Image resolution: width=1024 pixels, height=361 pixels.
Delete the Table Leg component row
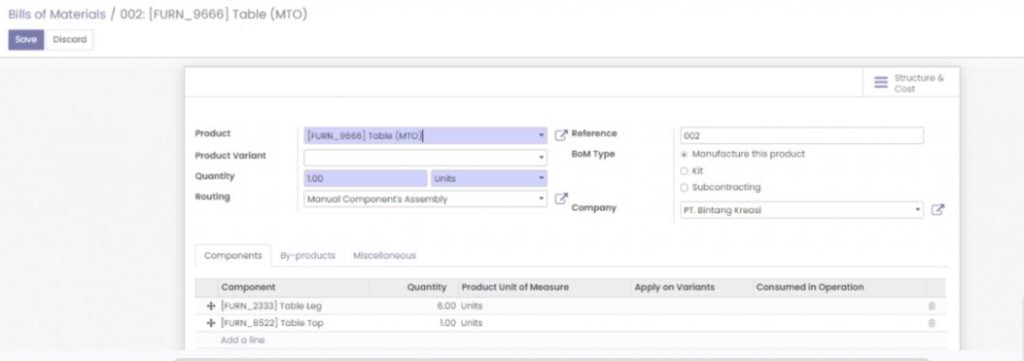point(932,306)
